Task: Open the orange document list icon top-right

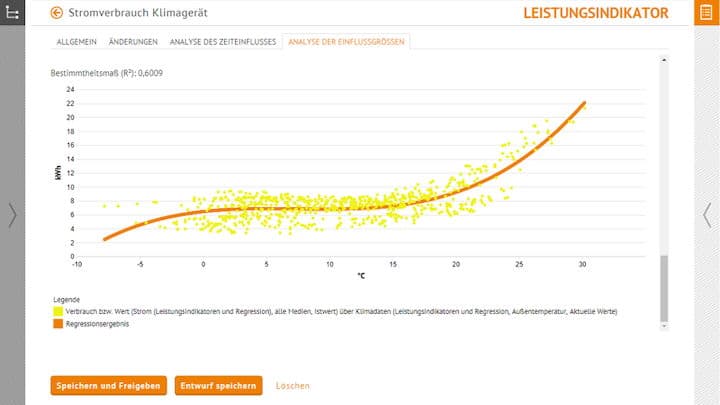Action: click(706, 12)
